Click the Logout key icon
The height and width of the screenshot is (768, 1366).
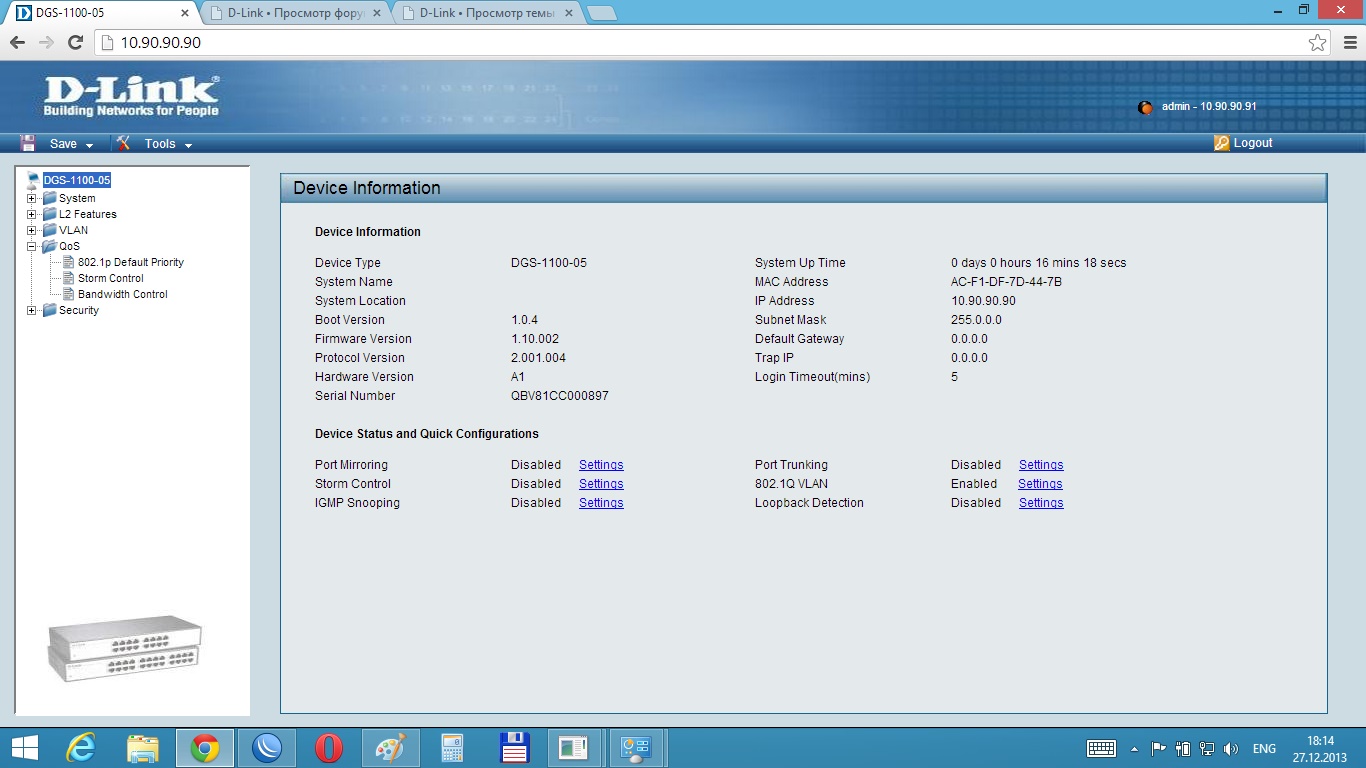coord(1221,143)
